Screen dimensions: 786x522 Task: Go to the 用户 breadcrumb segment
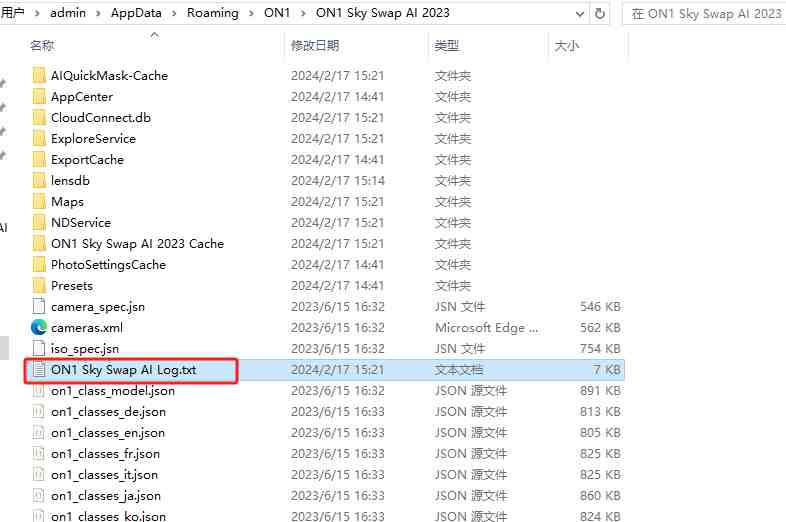(x=13, y=13)
